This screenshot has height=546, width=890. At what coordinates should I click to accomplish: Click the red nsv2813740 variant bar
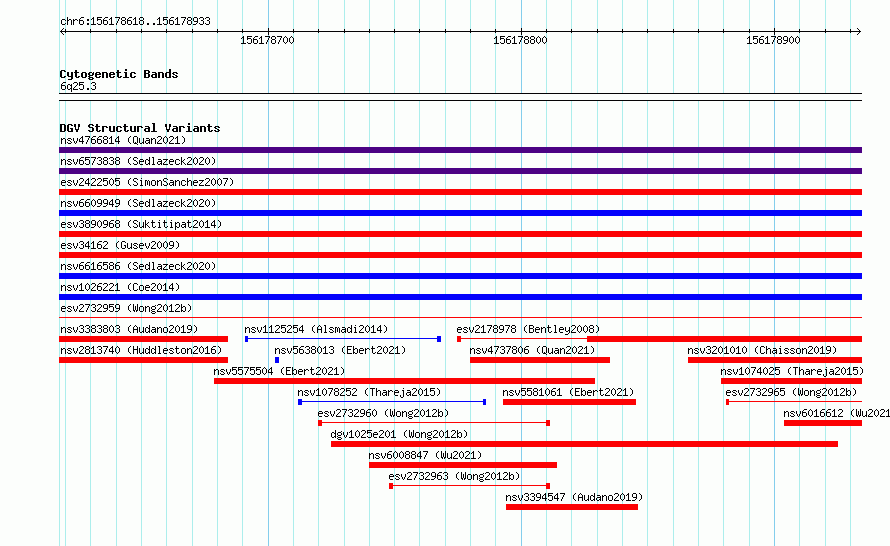coord(144,360)
